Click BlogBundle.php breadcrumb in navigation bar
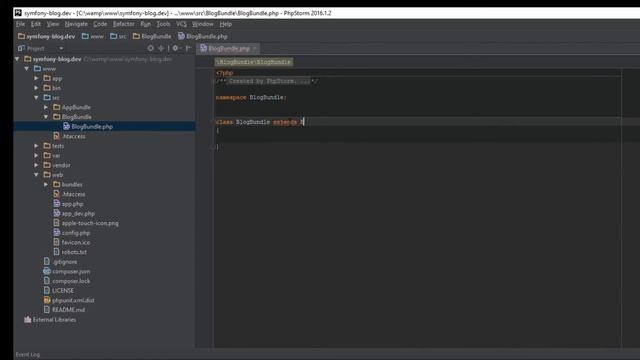Viewport: 640px width, 360px height. pyautogui.click(x=202, y=36)
